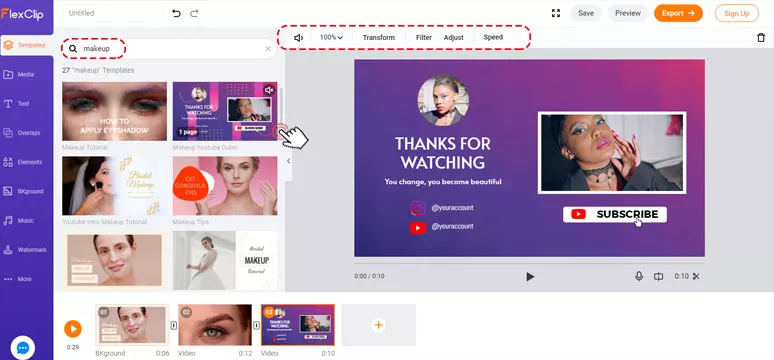Open the Speed tool
The image size is (774, 360).
coord(493,37)
